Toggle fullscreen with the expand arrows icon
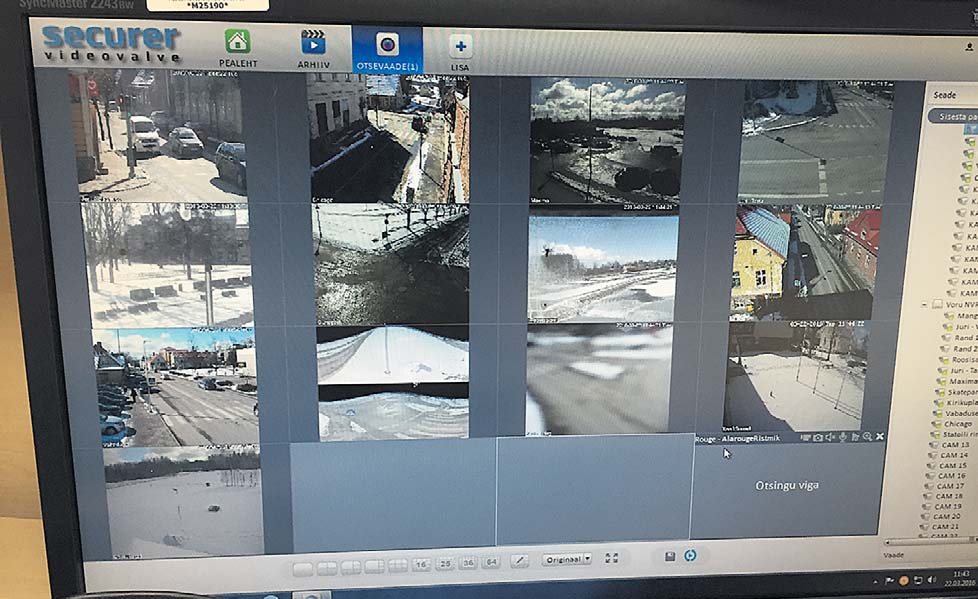The width and height of the screenshot is (978, 599). click(x=611, y=558)
